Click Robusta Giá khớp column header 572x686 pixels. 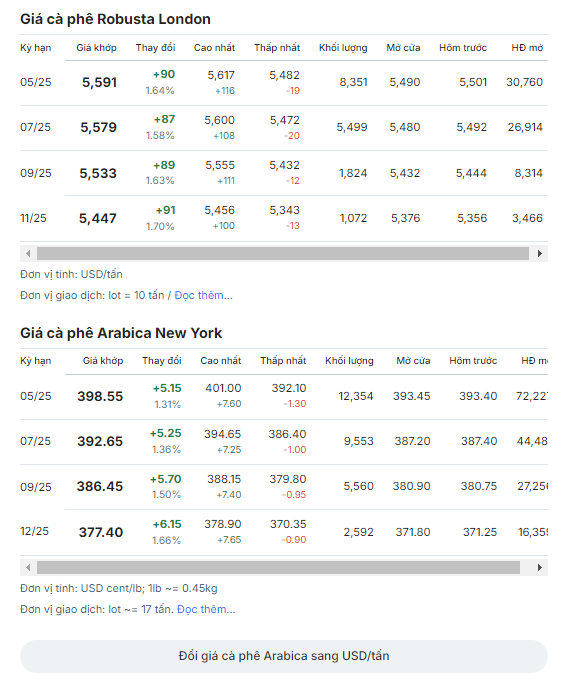[97, 48]
